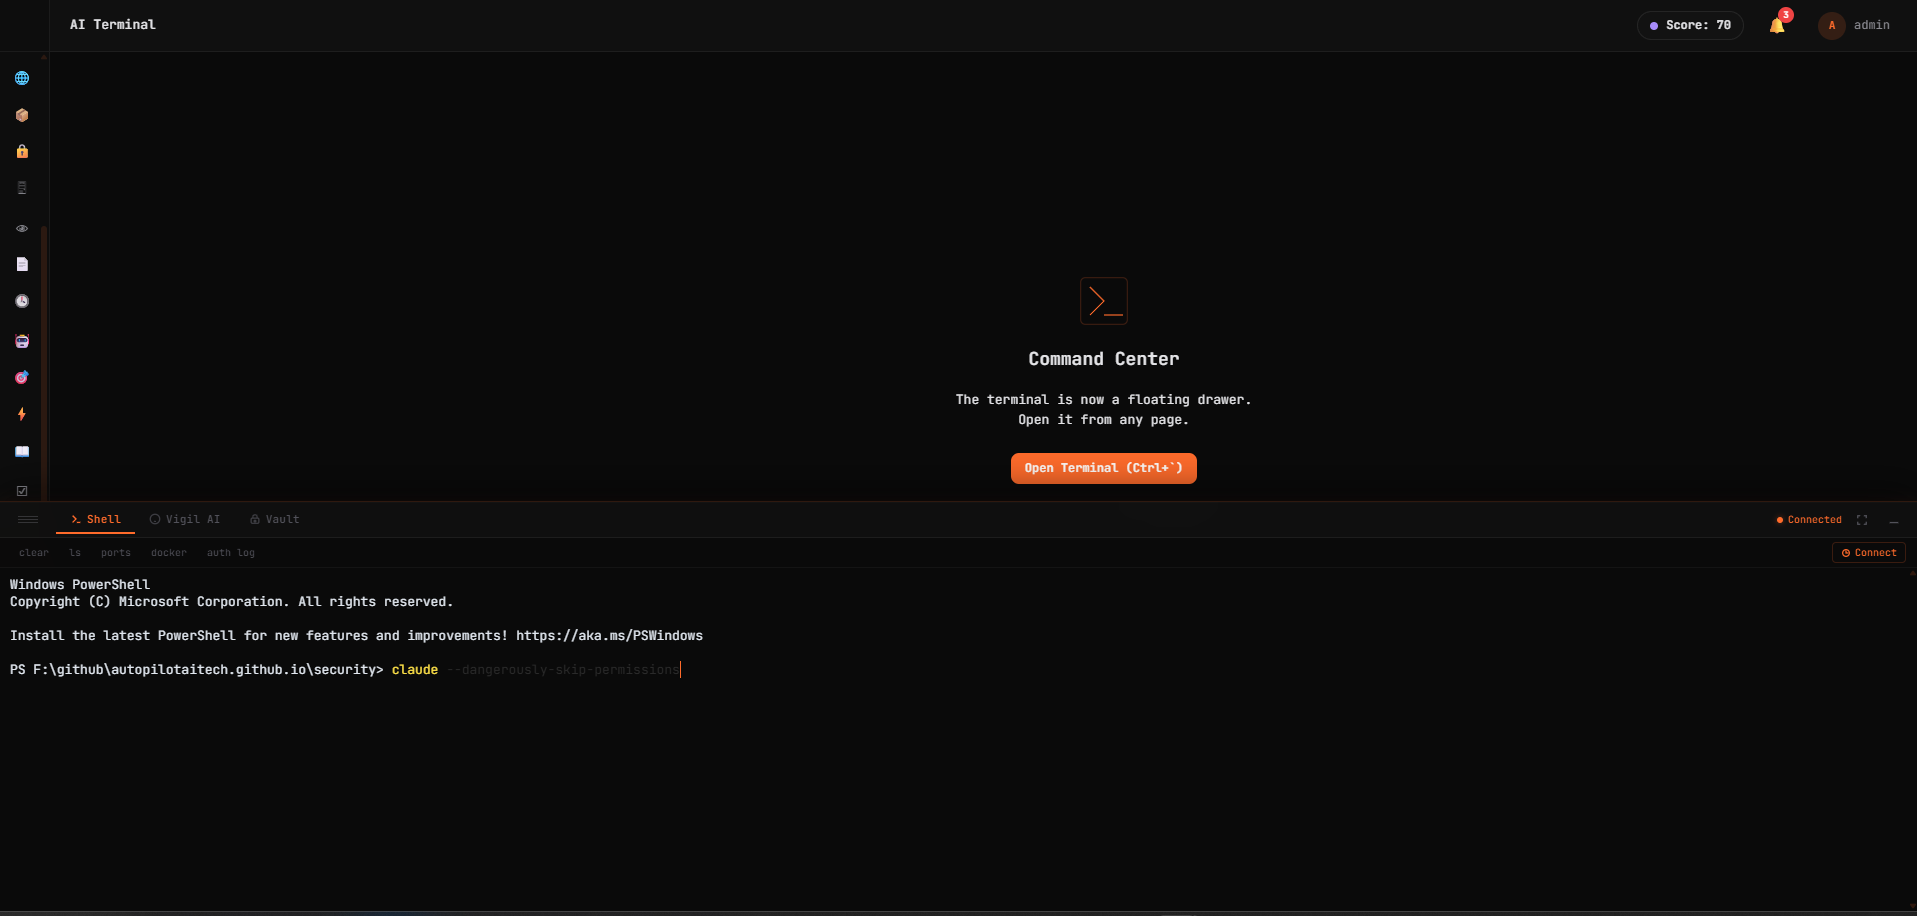The height and width of the screenshot is (916, 1917).
Task: Open the robot AI assistant icon
Action: [x=21, y=341]
